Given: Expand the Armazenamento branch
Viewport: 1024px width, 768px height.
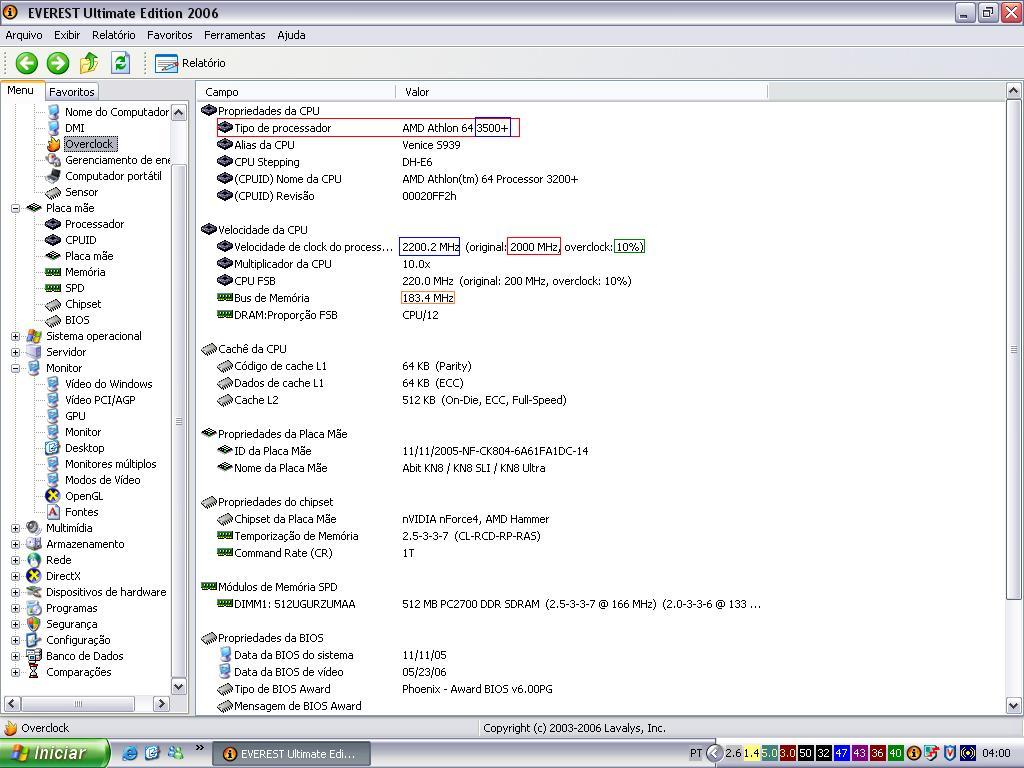Looking at the screenshot, I should pyautogui.click(x=16, y=544).
